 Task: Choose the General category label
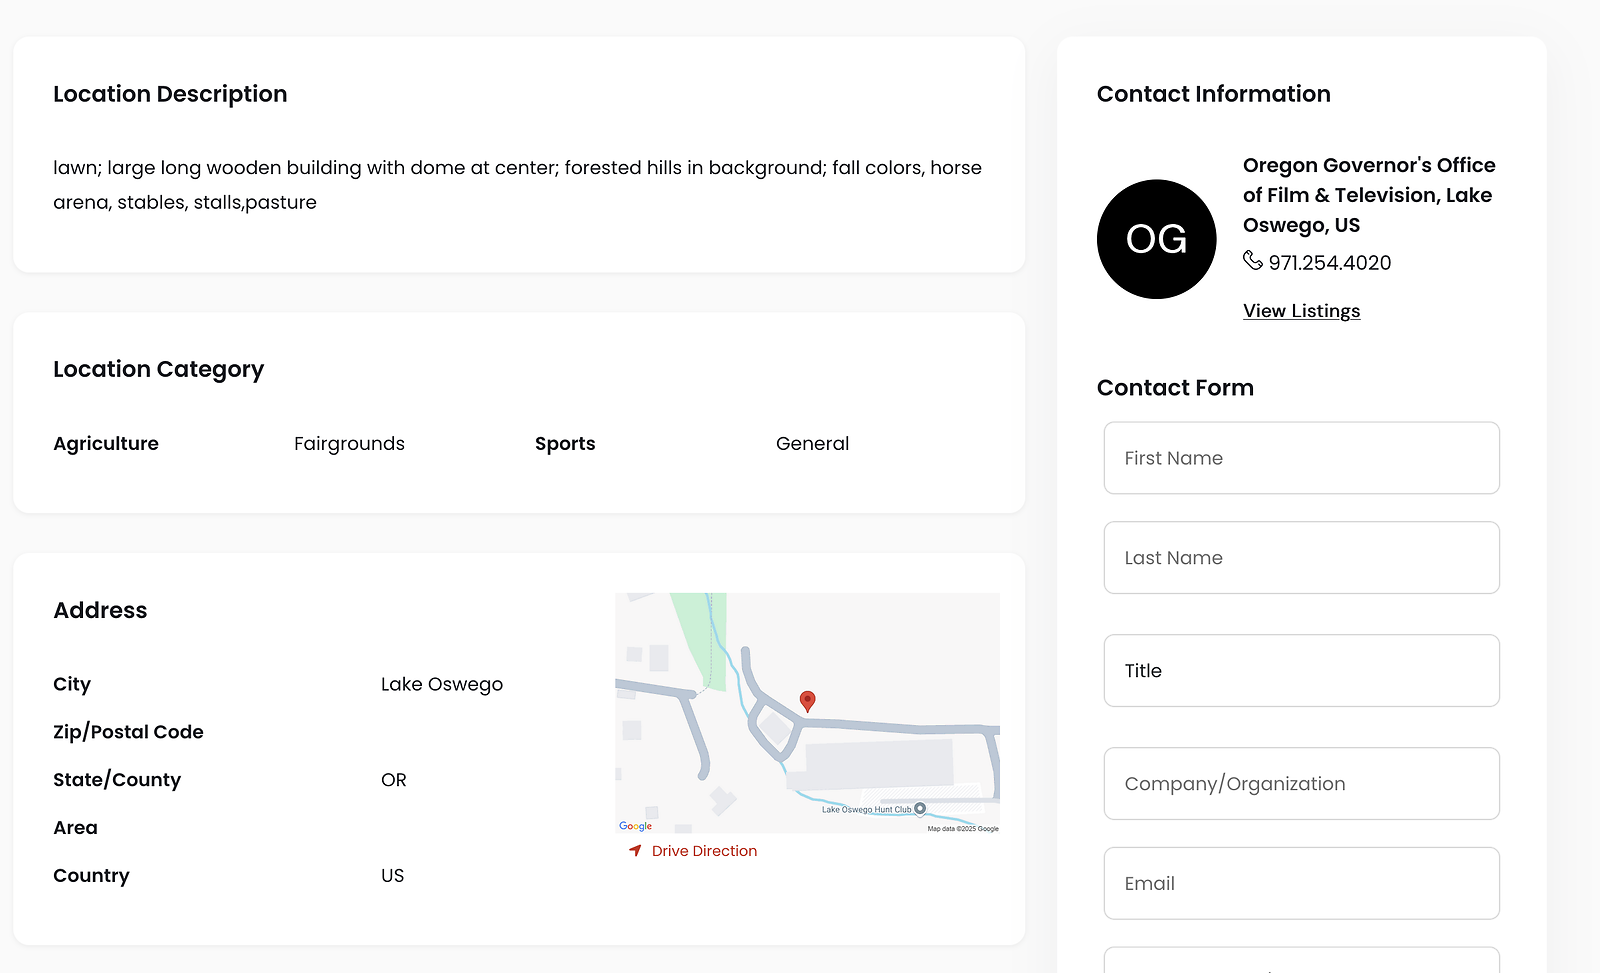pos(812,444)
